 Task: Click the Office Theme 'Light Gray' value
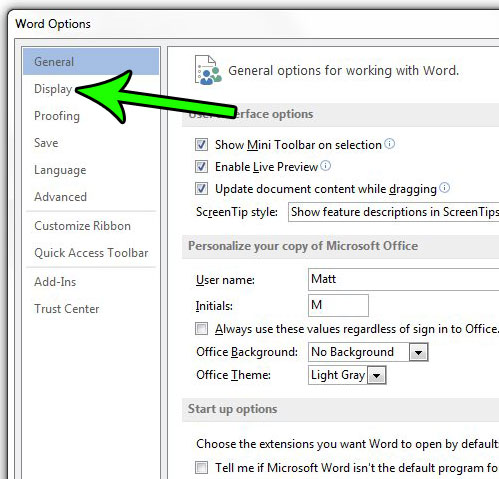[338, 375]
